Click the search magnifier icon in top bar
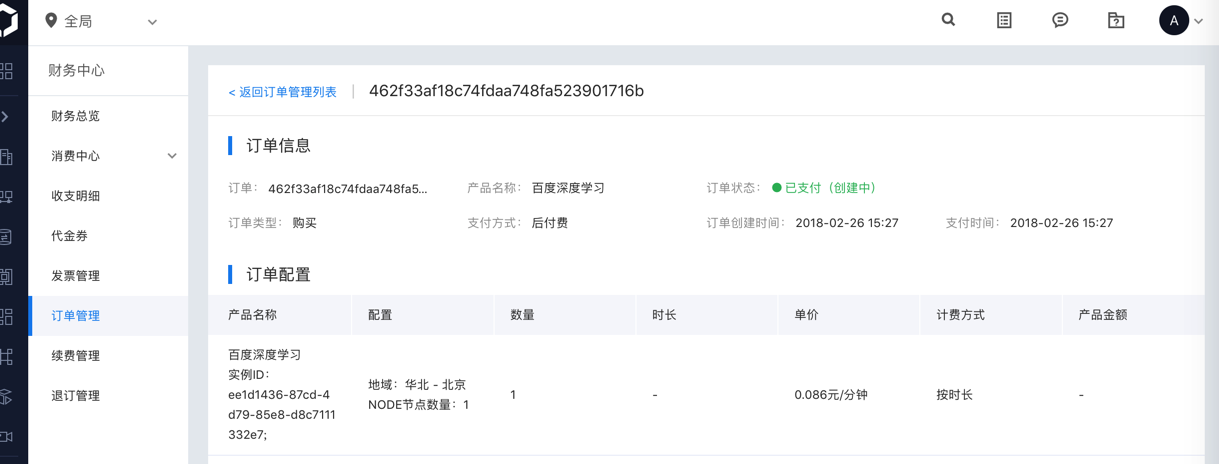 (948, 20)
